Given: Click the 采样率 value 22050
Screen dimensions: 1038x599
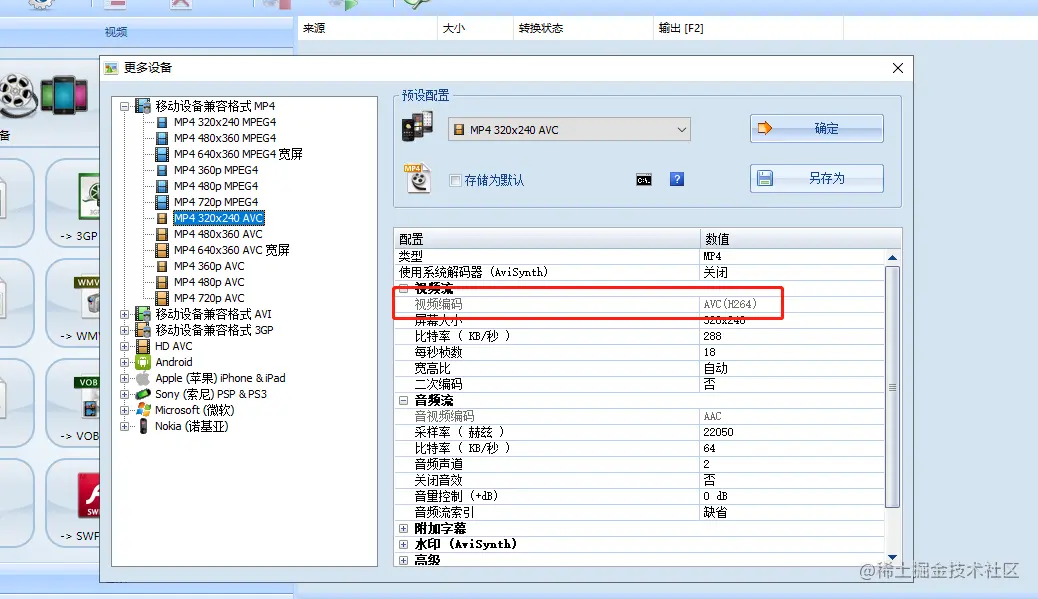Looking at the screenshot, I should click(x=718, y=432).
